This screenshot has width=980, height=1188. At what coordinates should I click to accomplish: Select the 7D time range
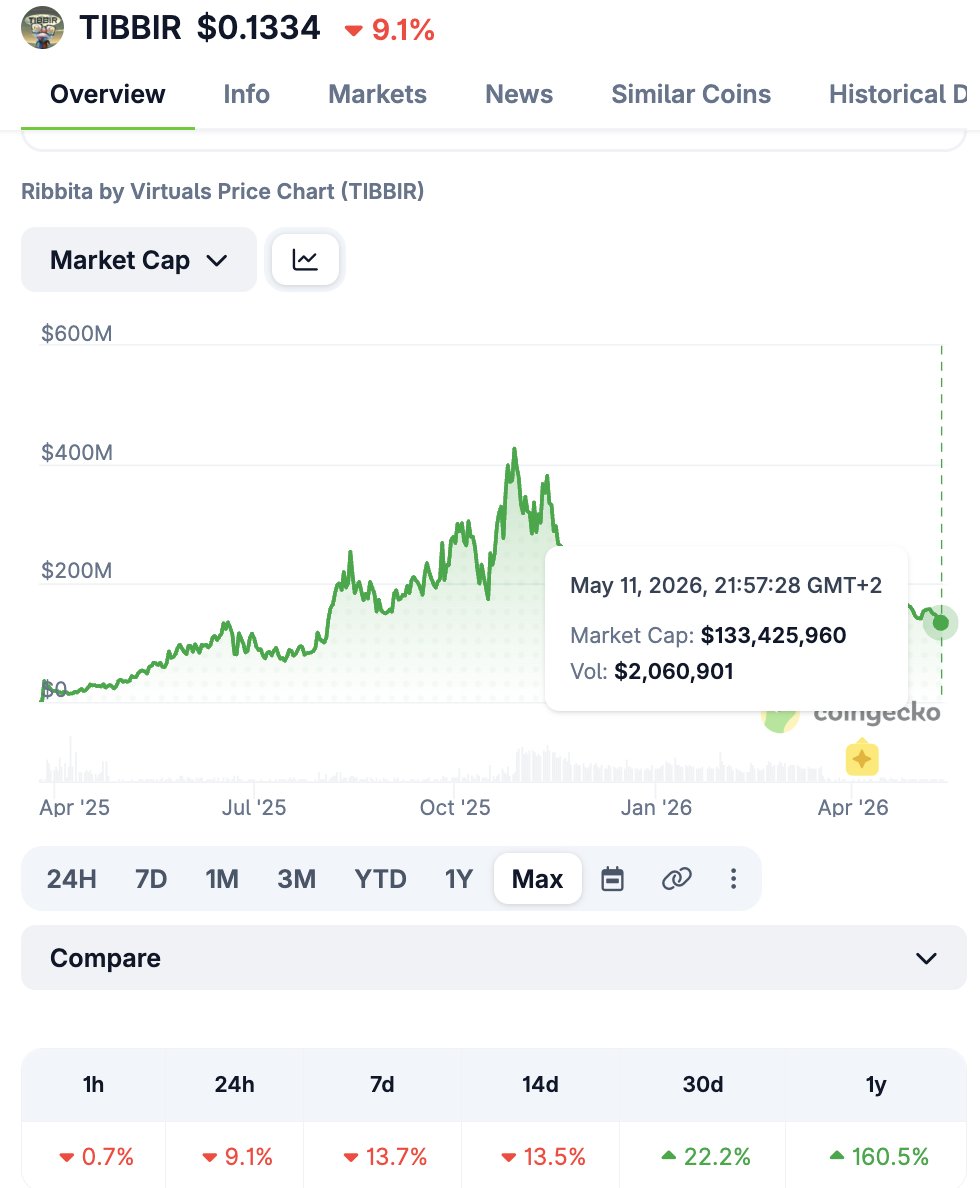point(151,879)
